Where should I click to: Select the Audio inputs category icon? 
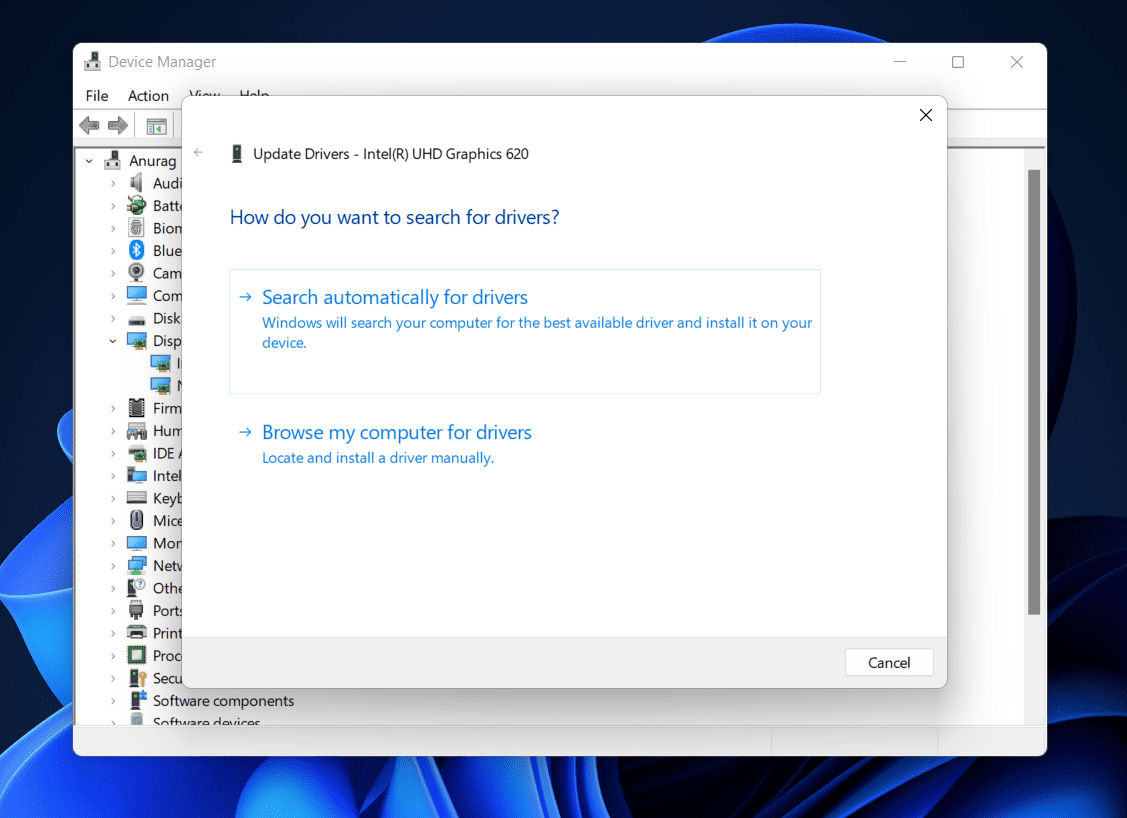pyautogui.click(x=137, y=183)
